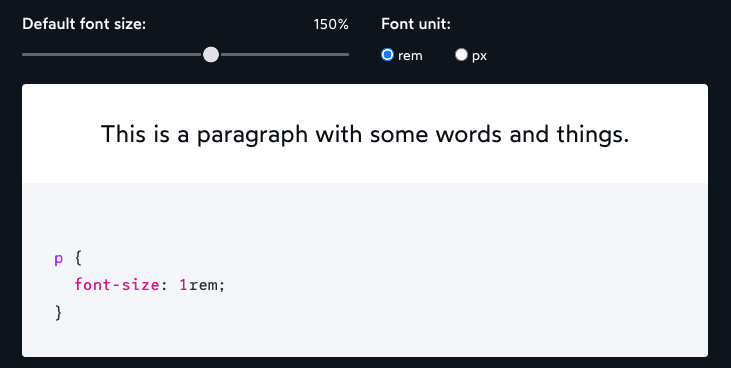Click the "font-size" property in the code
The width and height of the screenshot is (731, 368).
117,285
